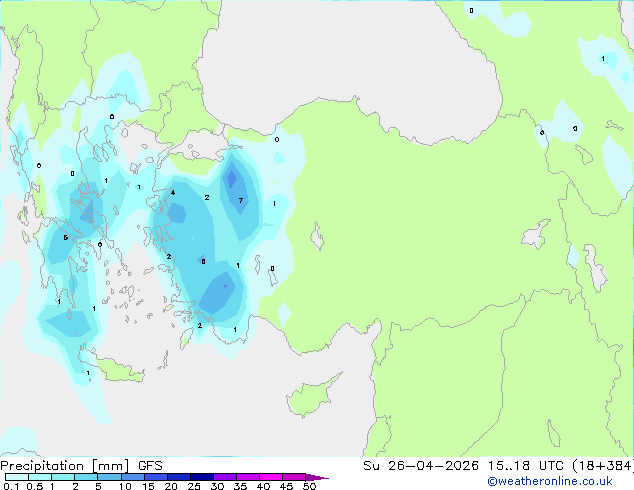This screenshot has width=634, height=490.
Task: Click the 0.1–0.5 mm legend color swatch
Action: (17, 477)
